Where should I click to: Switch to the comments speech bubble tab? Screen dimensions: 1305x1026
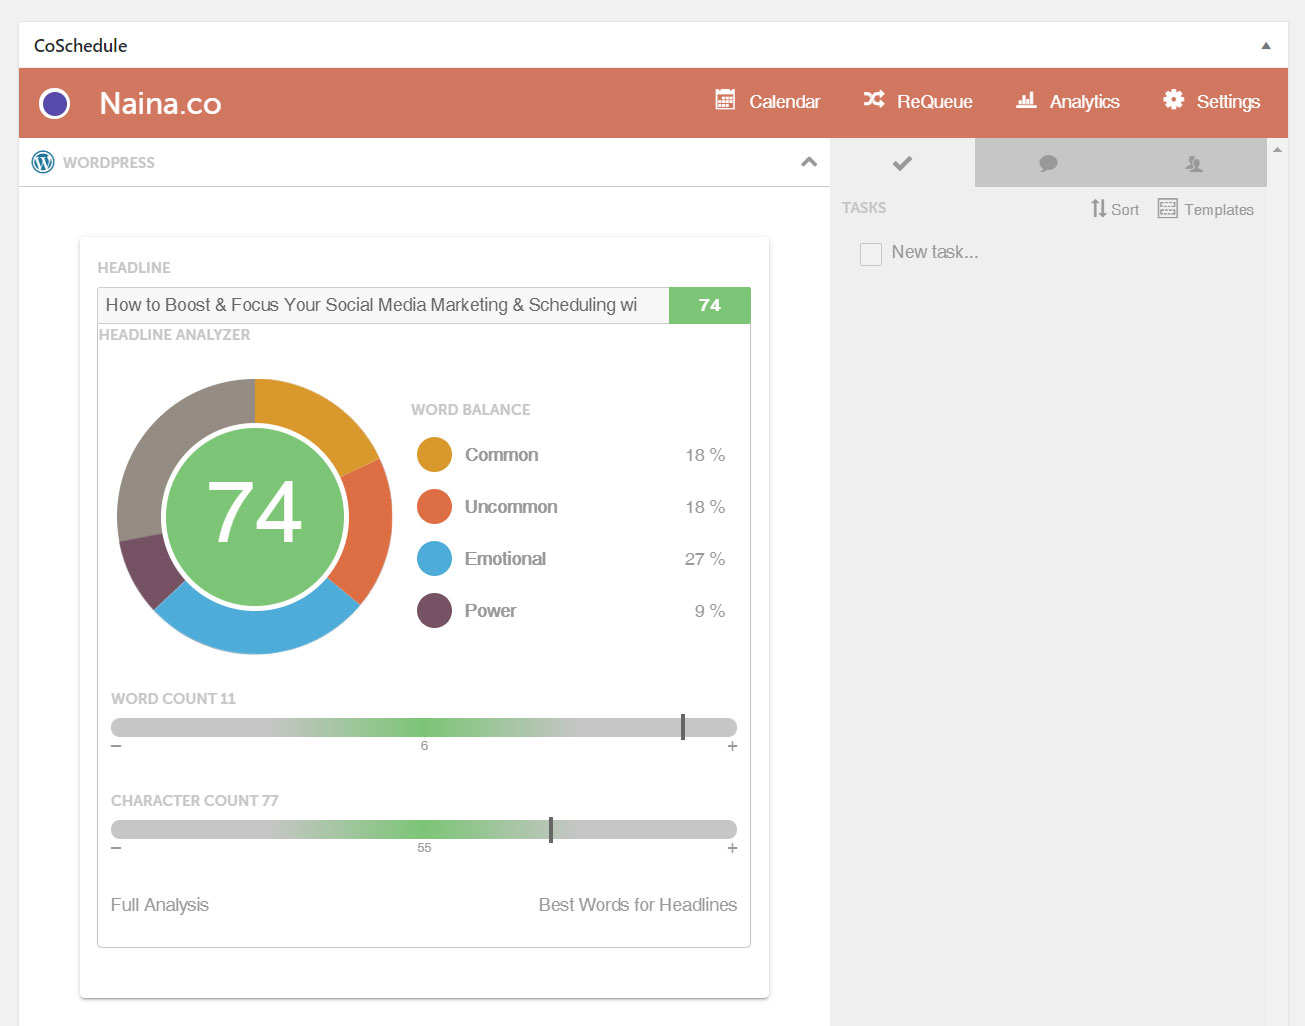tap(1048, 162)
